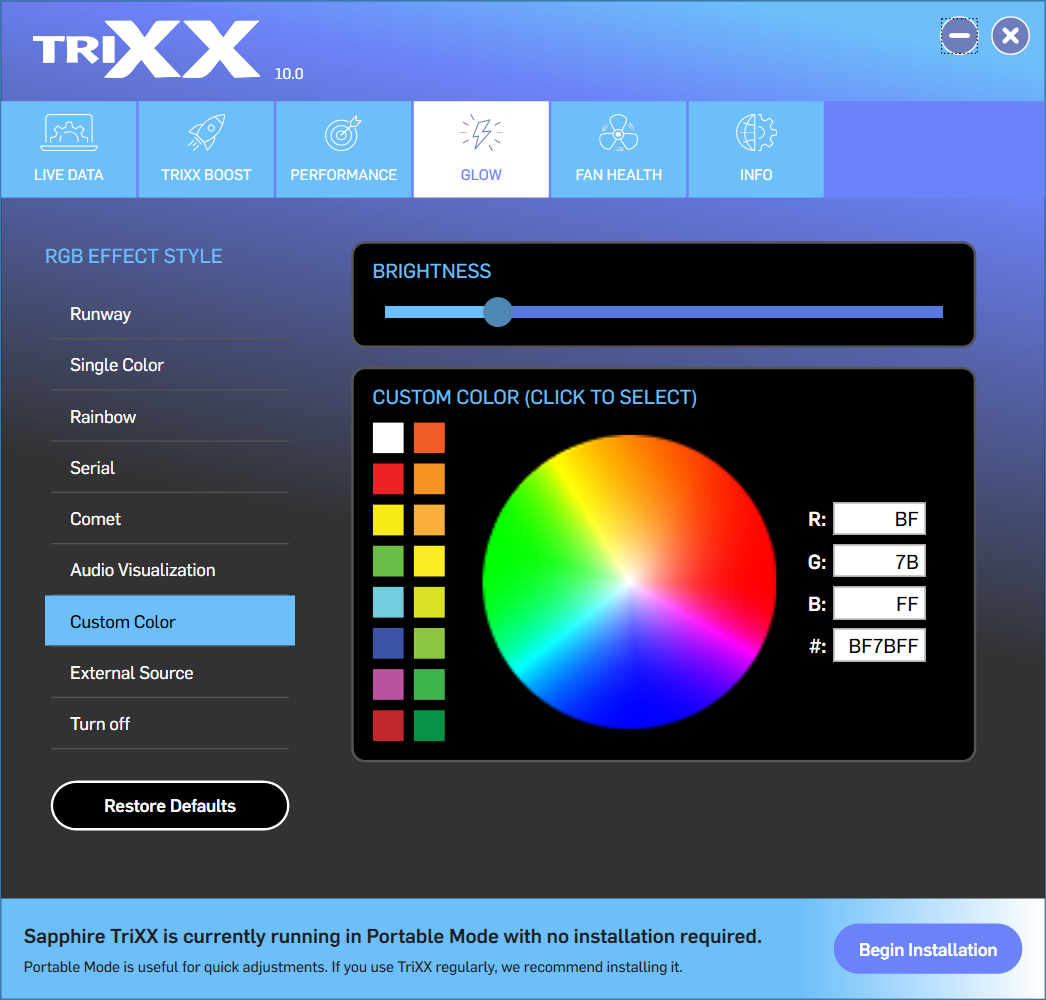Click the Begin Installation button
This screenshot has width=1046, height=1000.
(927, 949)
